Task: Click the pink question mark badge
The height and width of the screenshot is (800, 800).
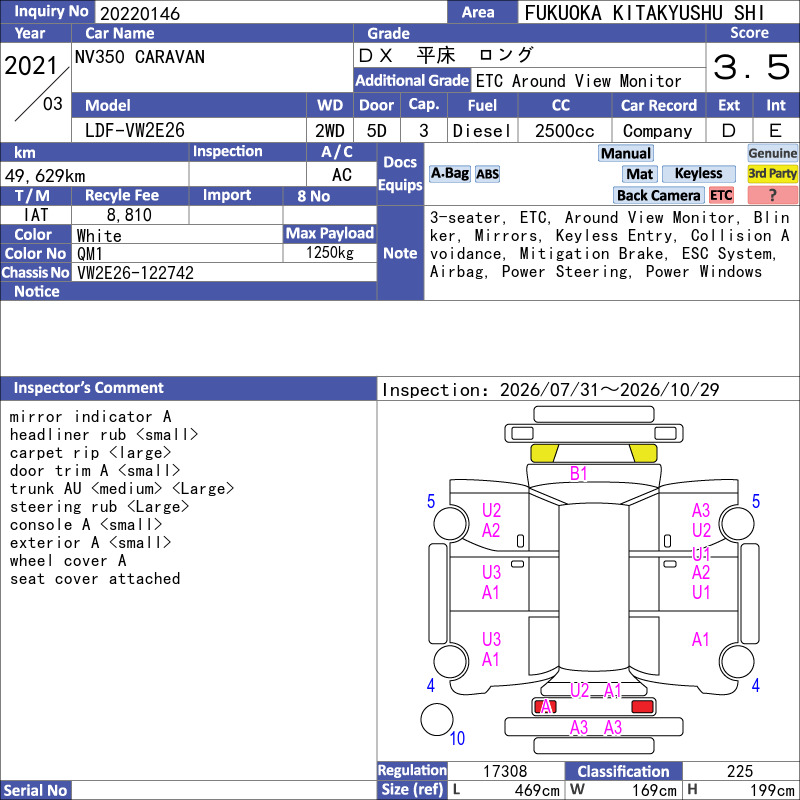Action: 772,195
